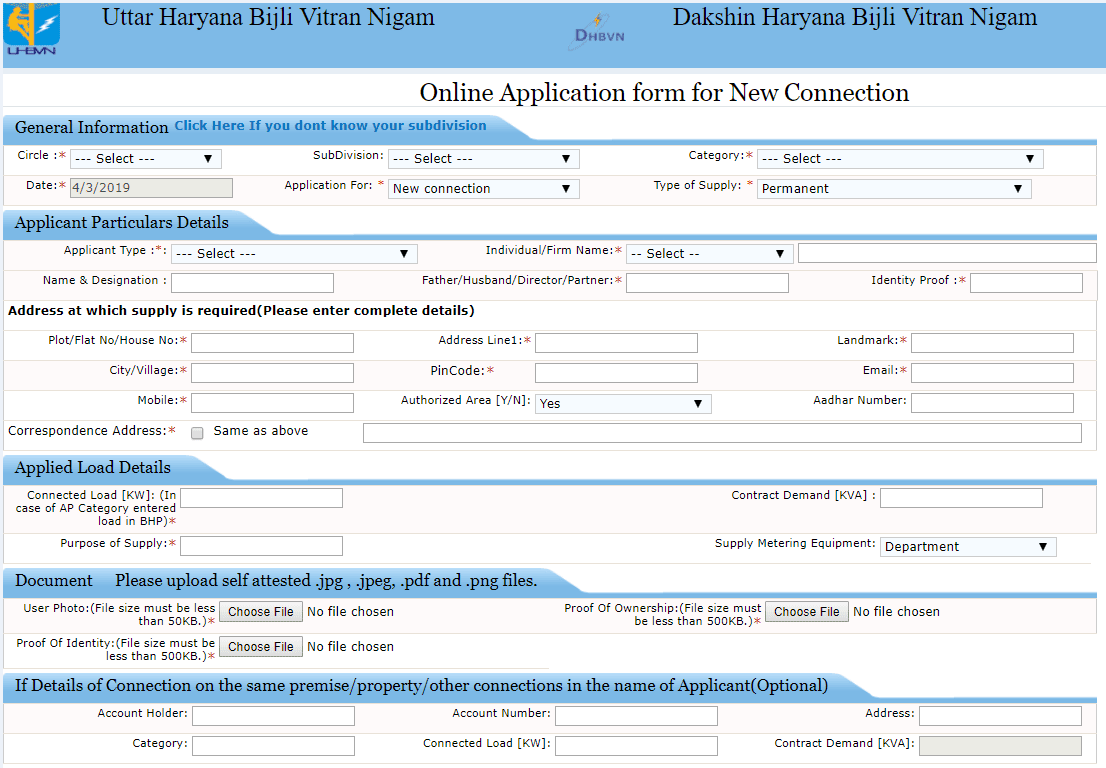Focus the City/Village field
The height and width of the screenshot is (768, 1106).
[x=272, y=372]
